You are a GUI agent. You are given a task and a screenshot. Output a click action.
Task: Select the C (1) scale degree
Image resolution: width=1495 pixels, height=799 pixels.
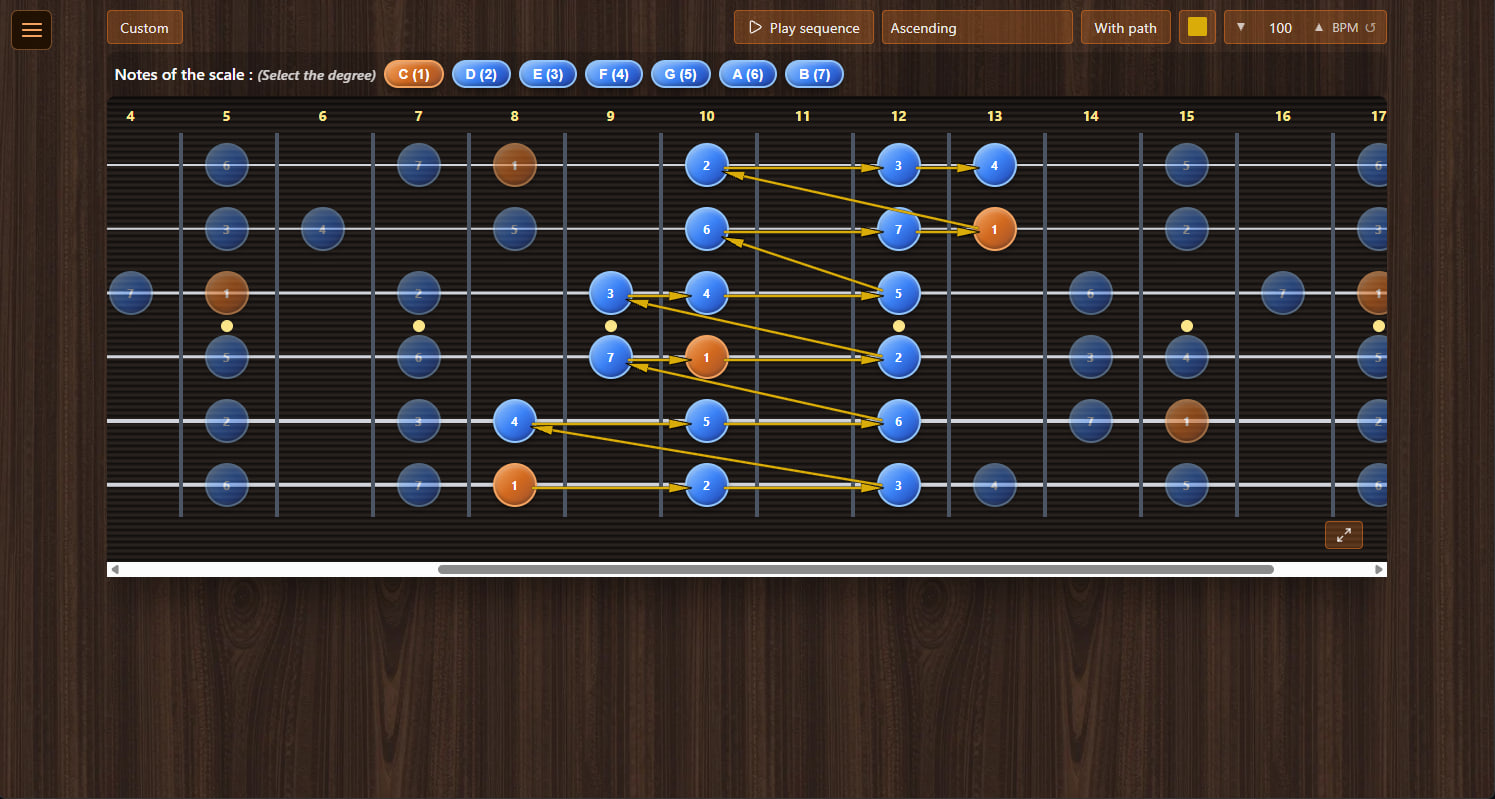[x=414, y=74]
